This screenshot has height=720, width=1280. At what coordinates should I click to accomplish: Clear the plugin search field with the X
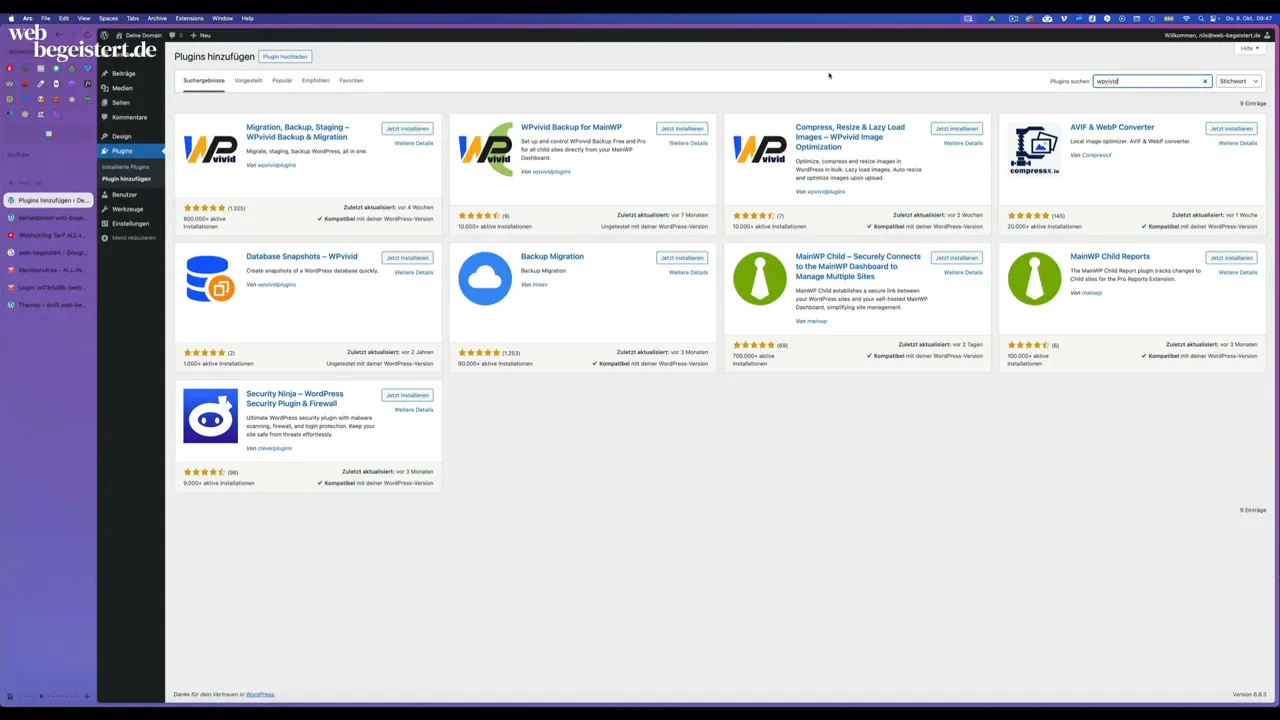pyautogui.click(x=1205, y=81)
